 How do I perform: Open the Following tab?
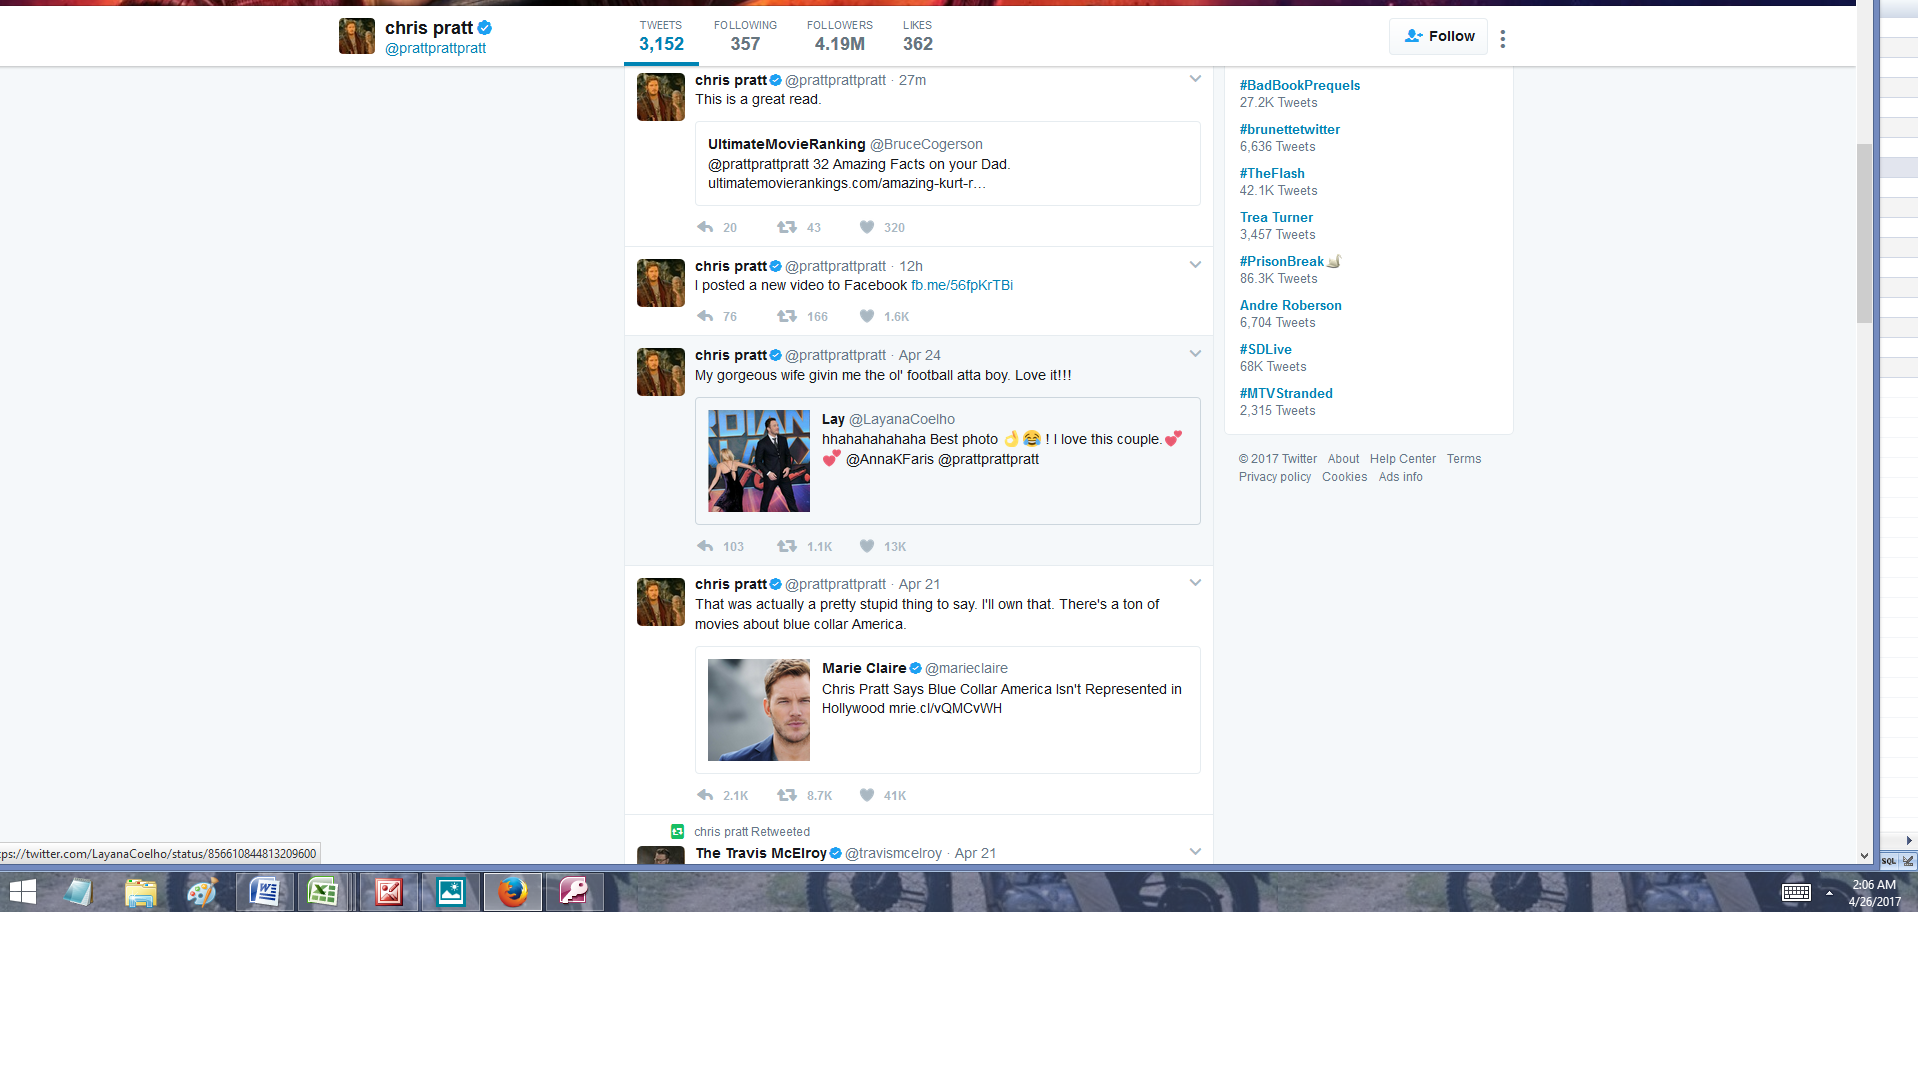click(x=745, y=36)
